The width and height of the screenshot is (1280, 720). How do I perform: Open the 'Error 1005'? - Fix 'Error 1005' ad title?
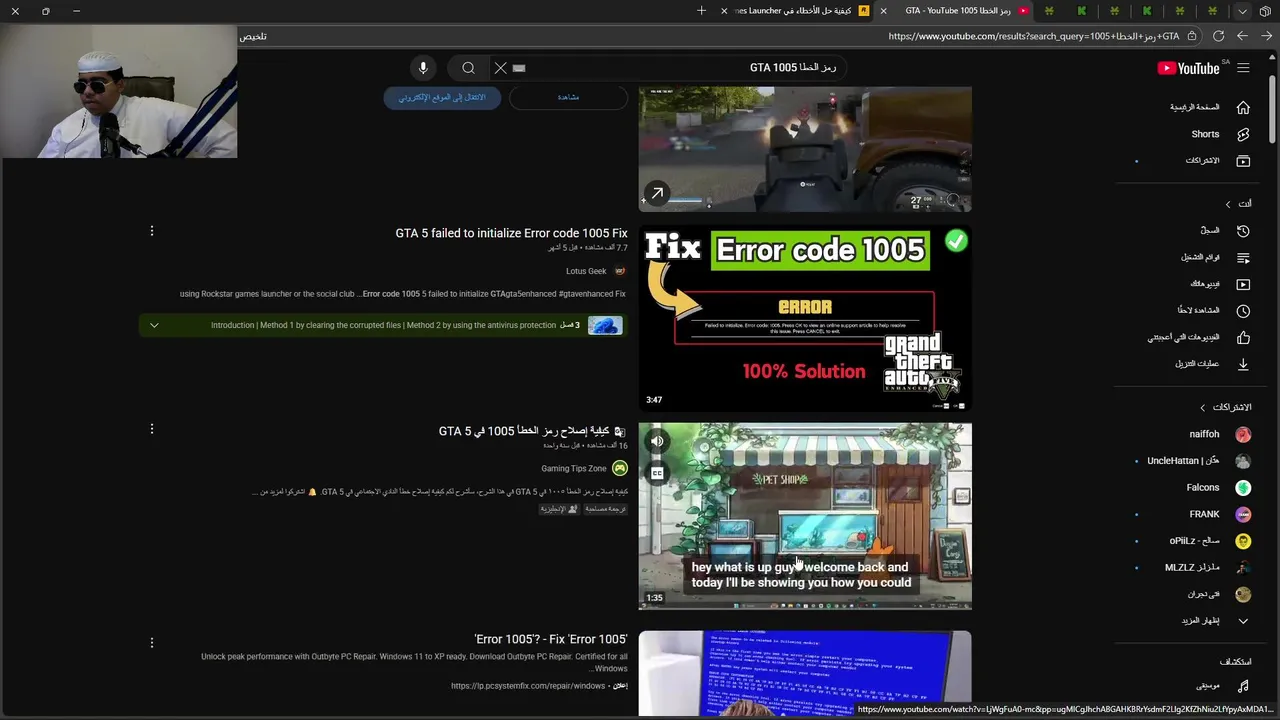click(551, 639)
